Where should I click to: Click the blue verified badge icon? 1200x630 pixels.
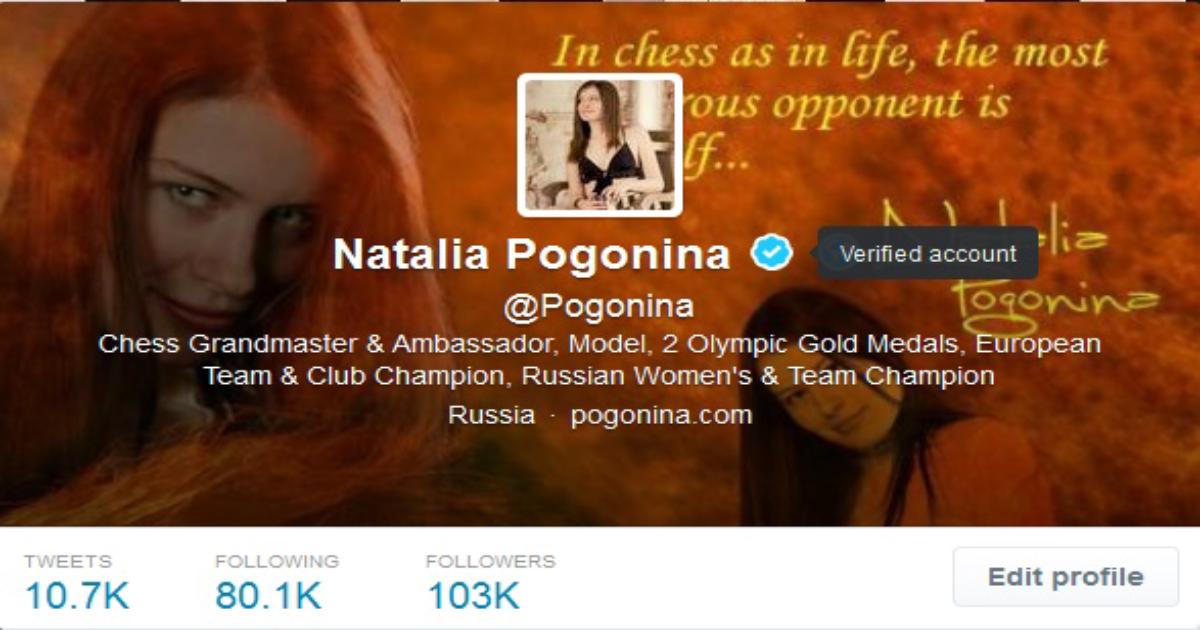click(772, 253)
